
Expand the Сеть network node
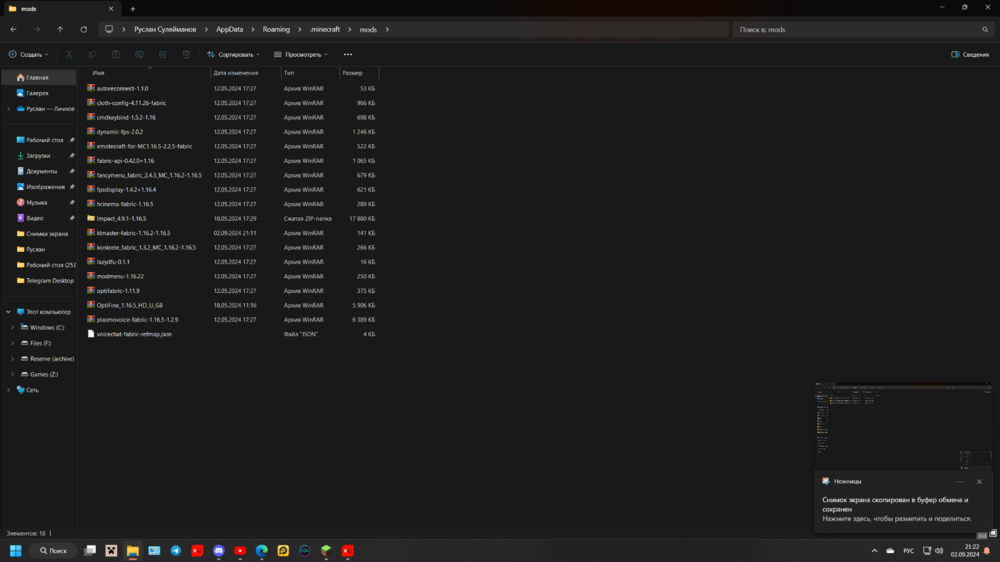pyautogui.click(x=8, y=390)
